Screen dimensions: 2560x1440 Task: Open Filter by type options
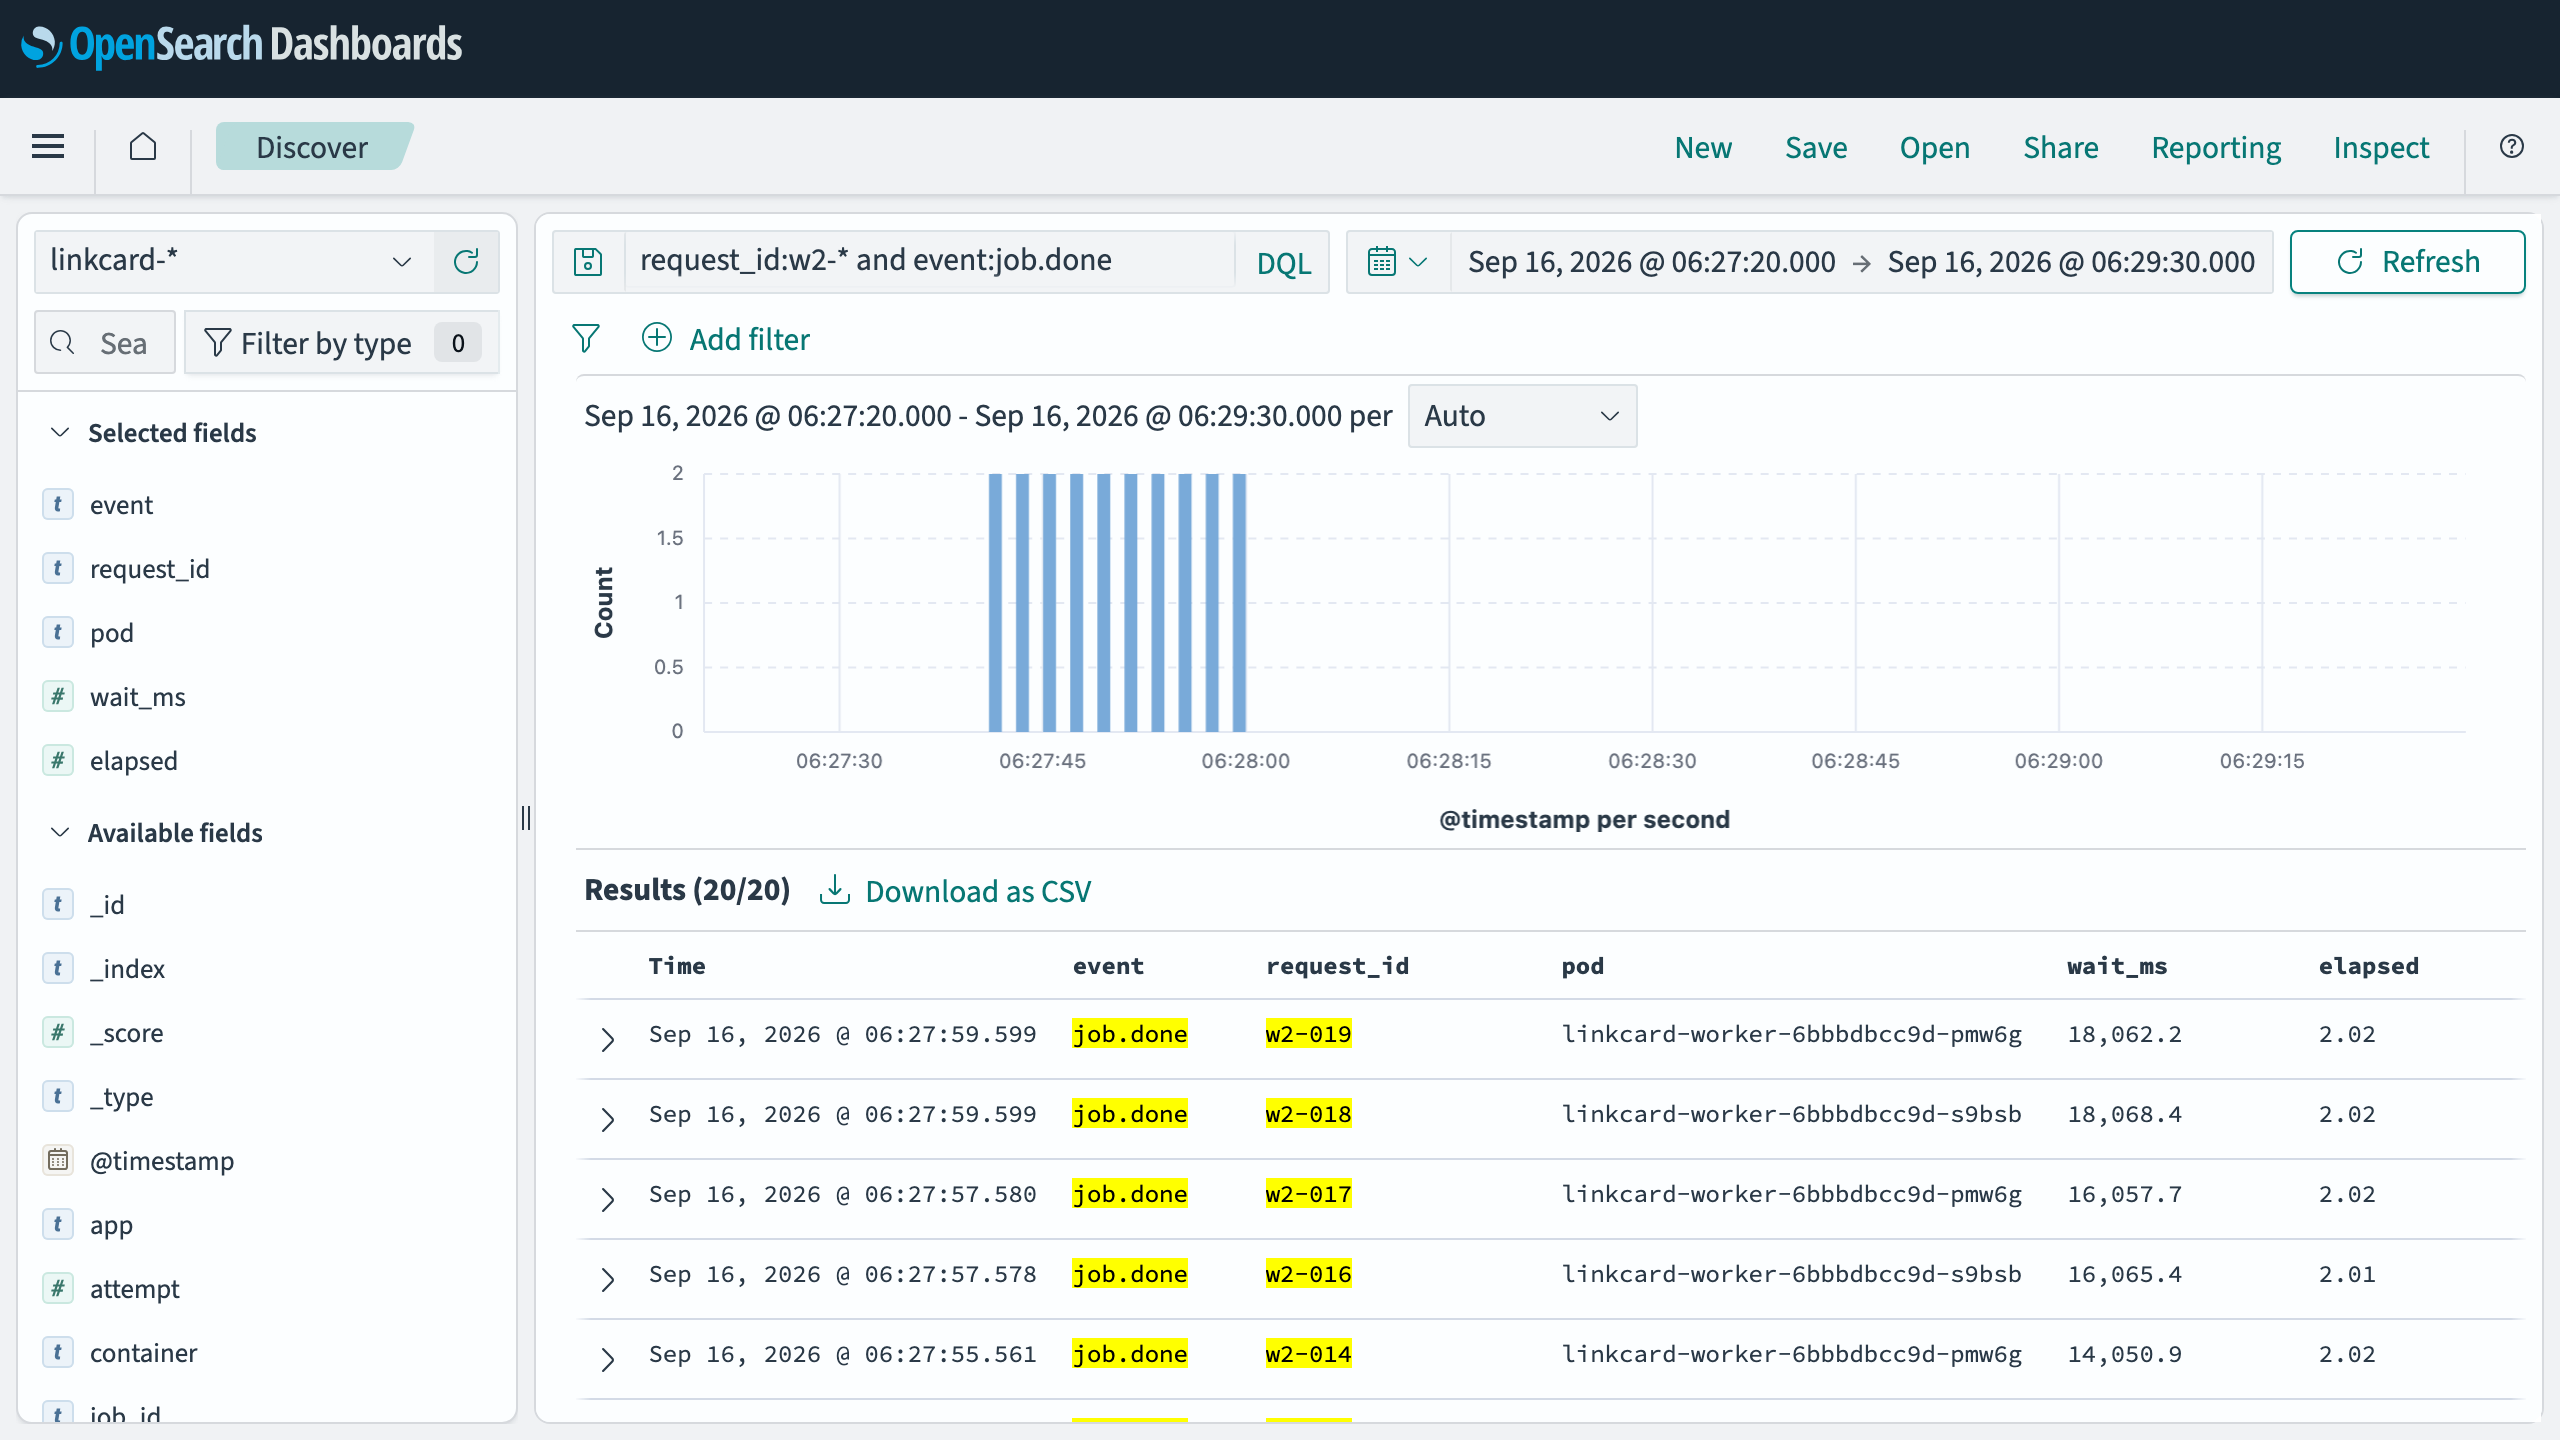342,343
